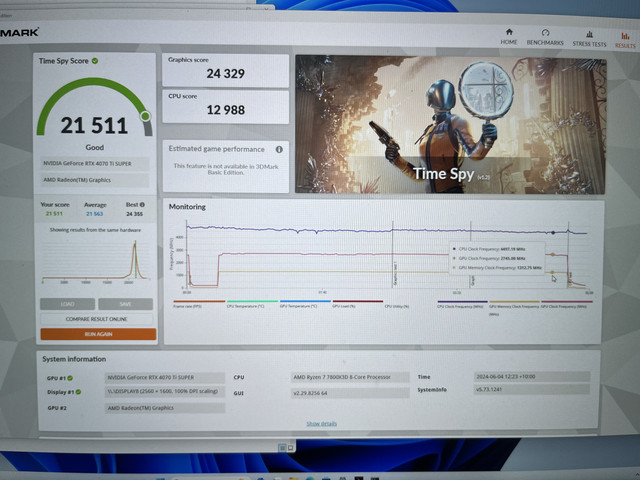The image size is (640, 480).
Task: Click GPU #1 field in System information
Action: coord(164,378)
